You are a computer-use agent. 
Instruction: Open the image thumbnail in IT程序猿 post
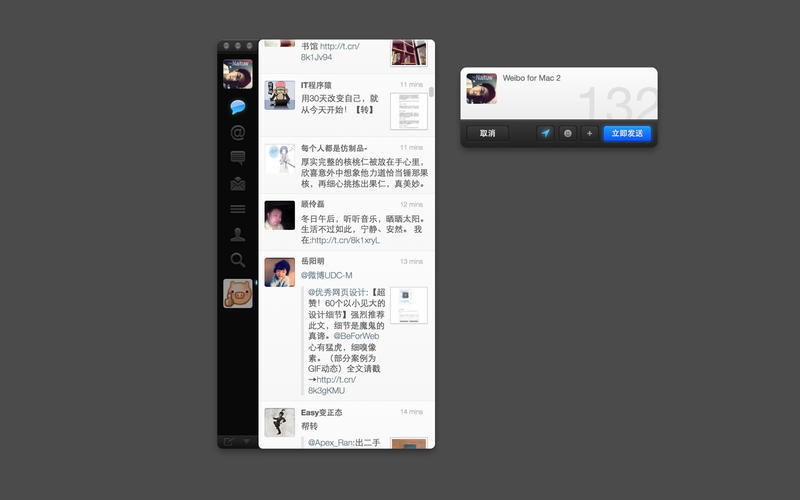click(x=409, y=111)
